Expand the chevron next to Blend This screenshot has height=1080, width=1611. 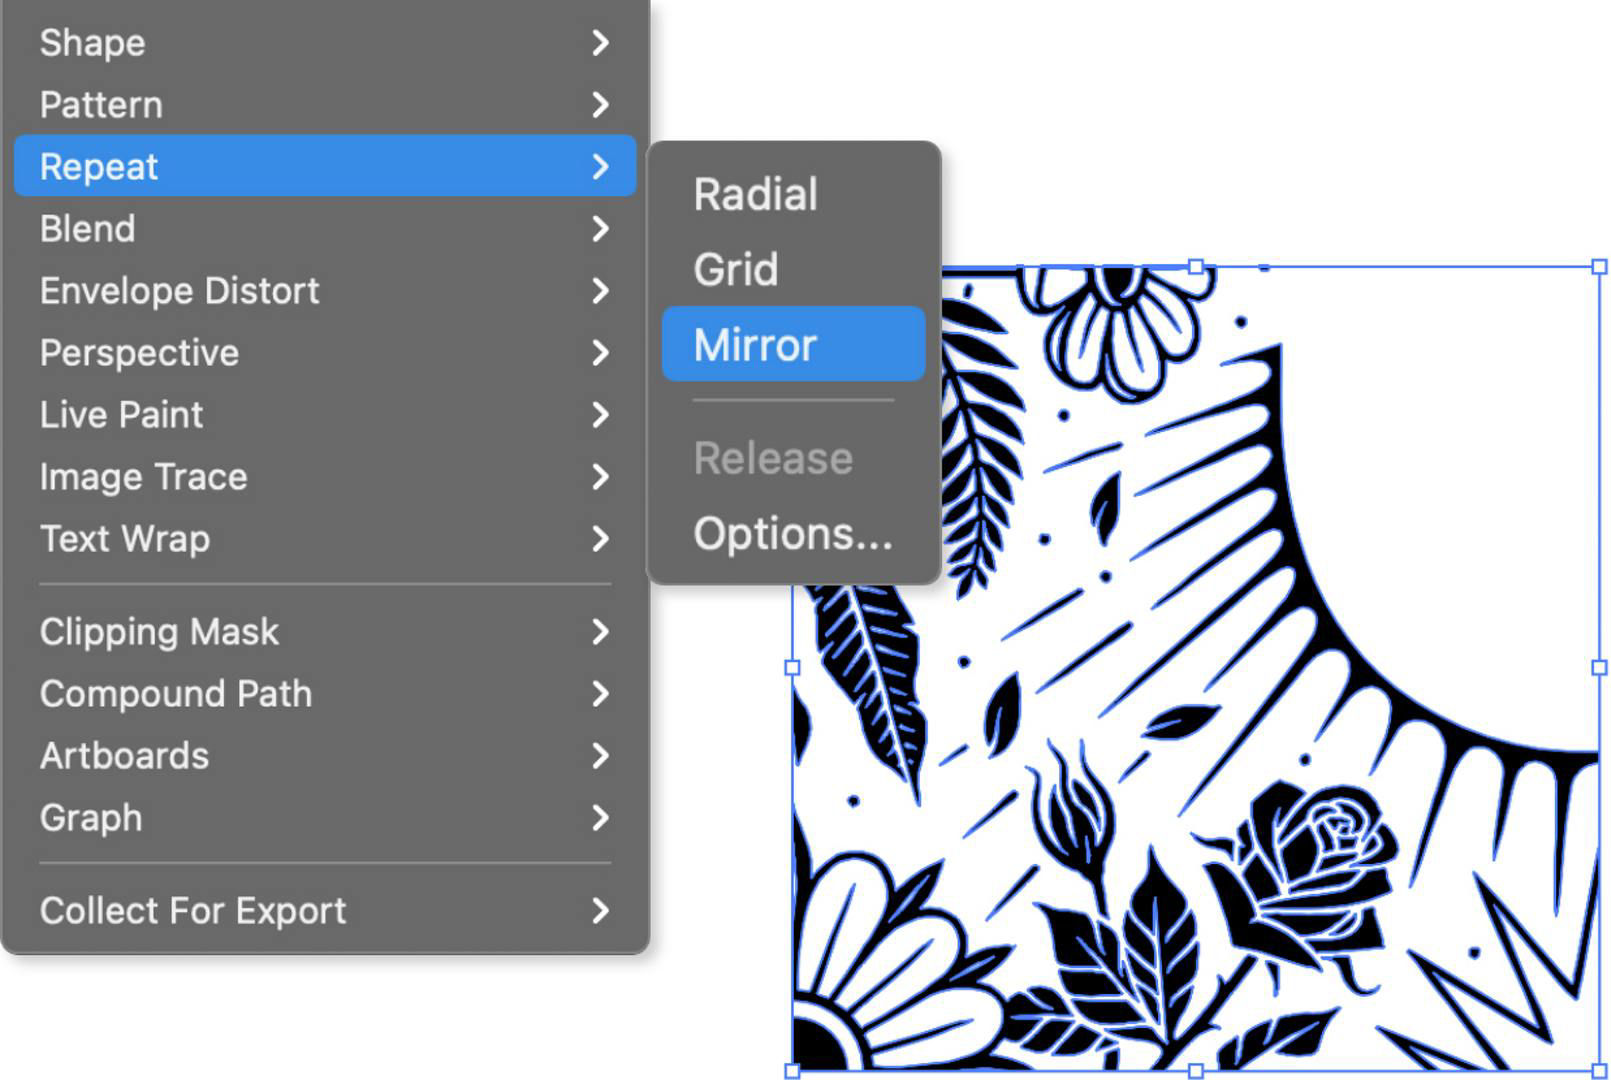(x=600, y=229)
